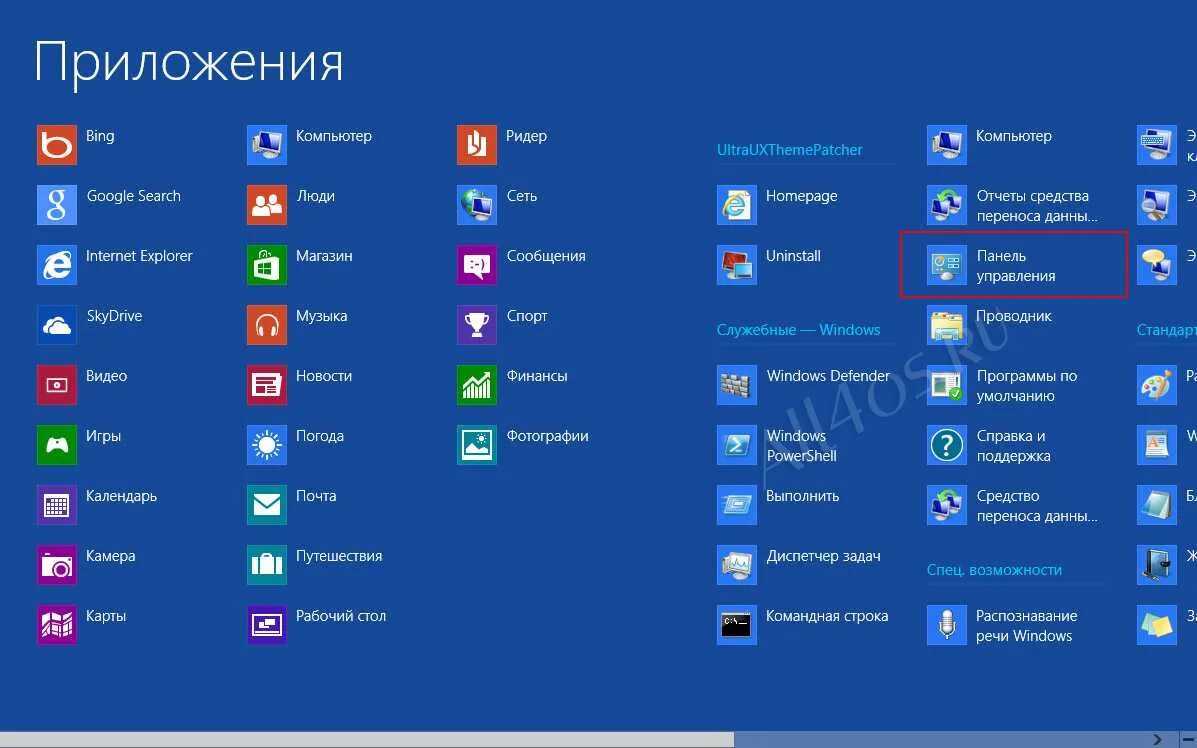Select the Рабочий стол label text

click(x=341, y=616)
